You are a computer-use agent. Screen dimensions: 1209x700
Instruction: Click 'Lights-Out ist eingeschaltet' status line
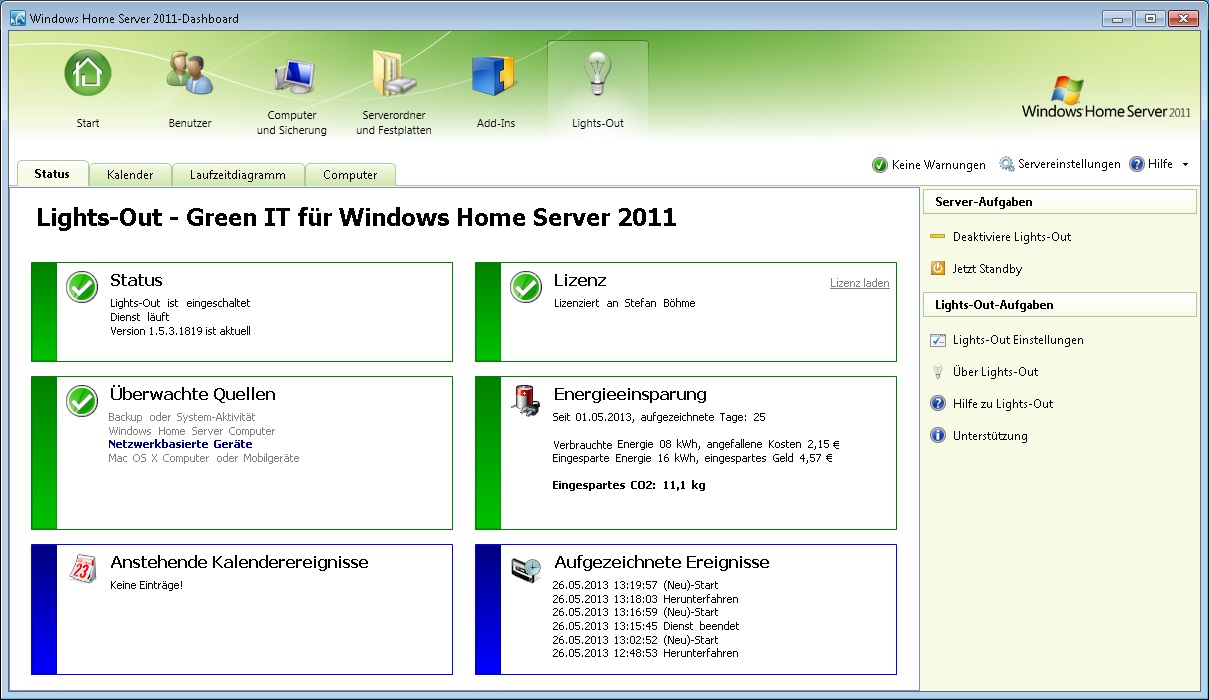click(x=180, y=303)
